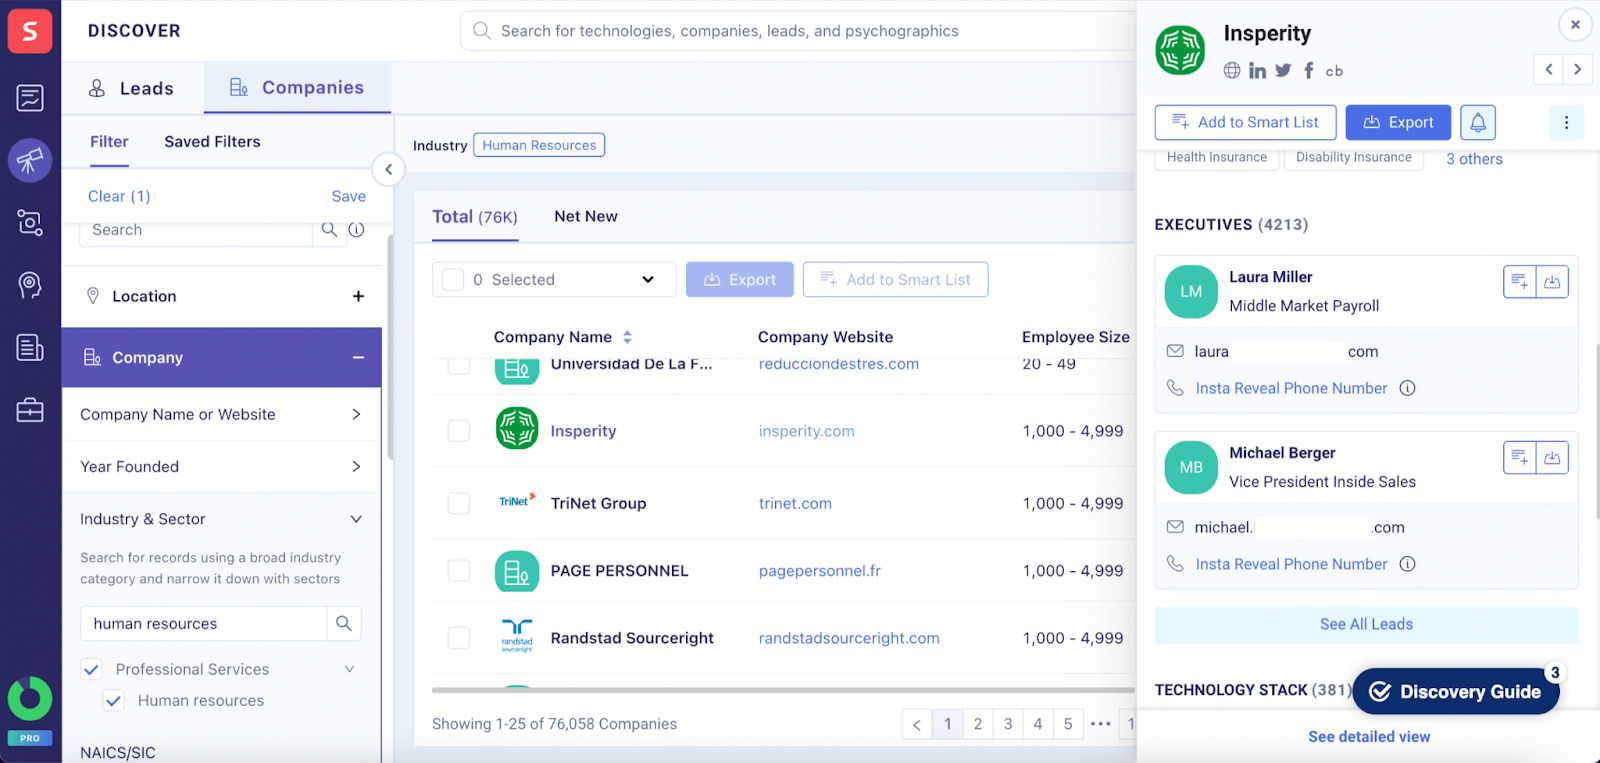Focus the main search bar field

click(797, 31)
